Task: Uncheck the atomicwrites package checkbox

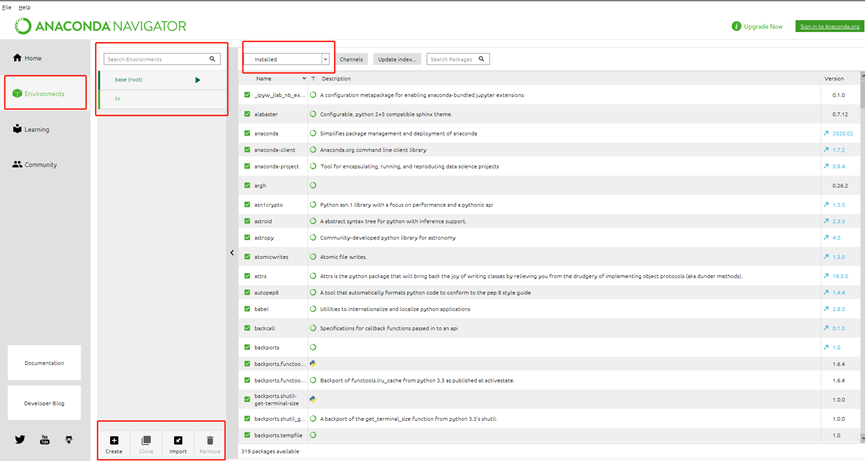Action: pos(247,256)
